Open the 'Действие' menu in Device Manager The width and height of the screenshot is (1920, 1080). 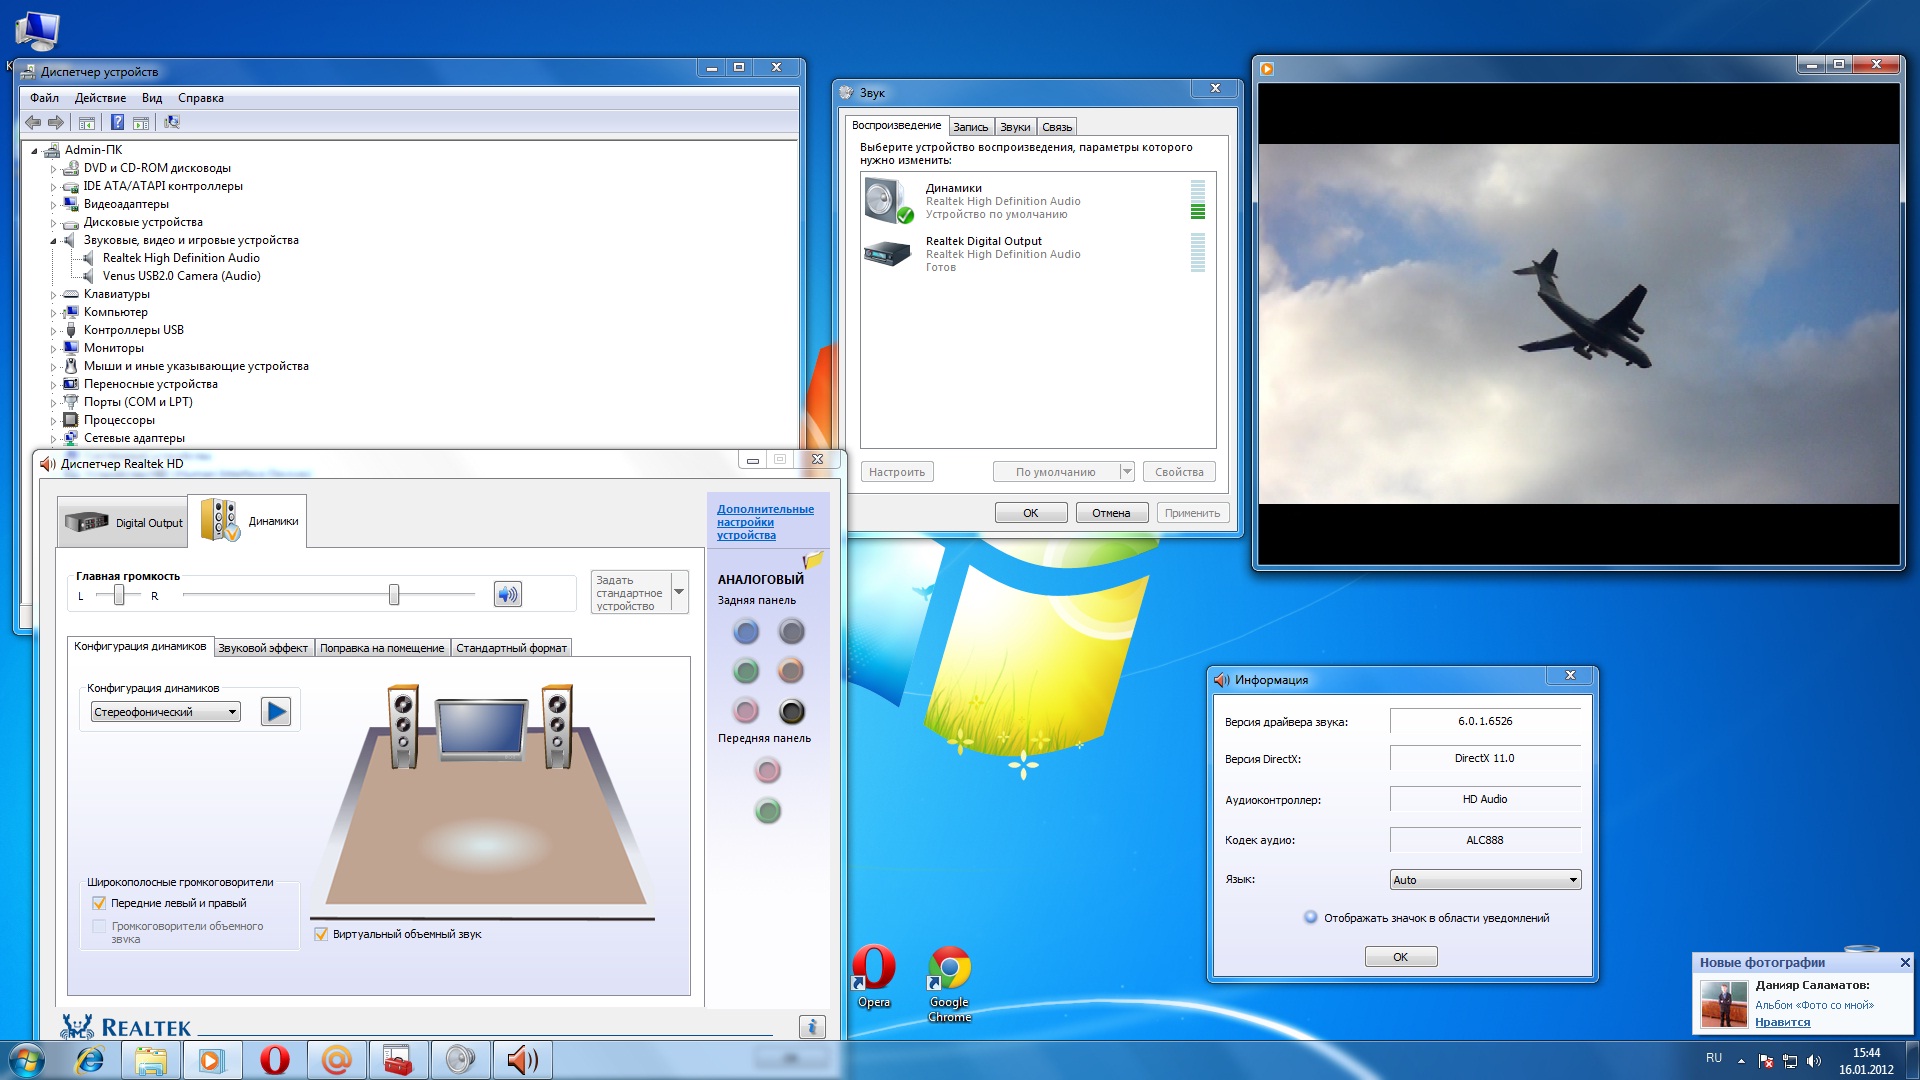point(100,98)
